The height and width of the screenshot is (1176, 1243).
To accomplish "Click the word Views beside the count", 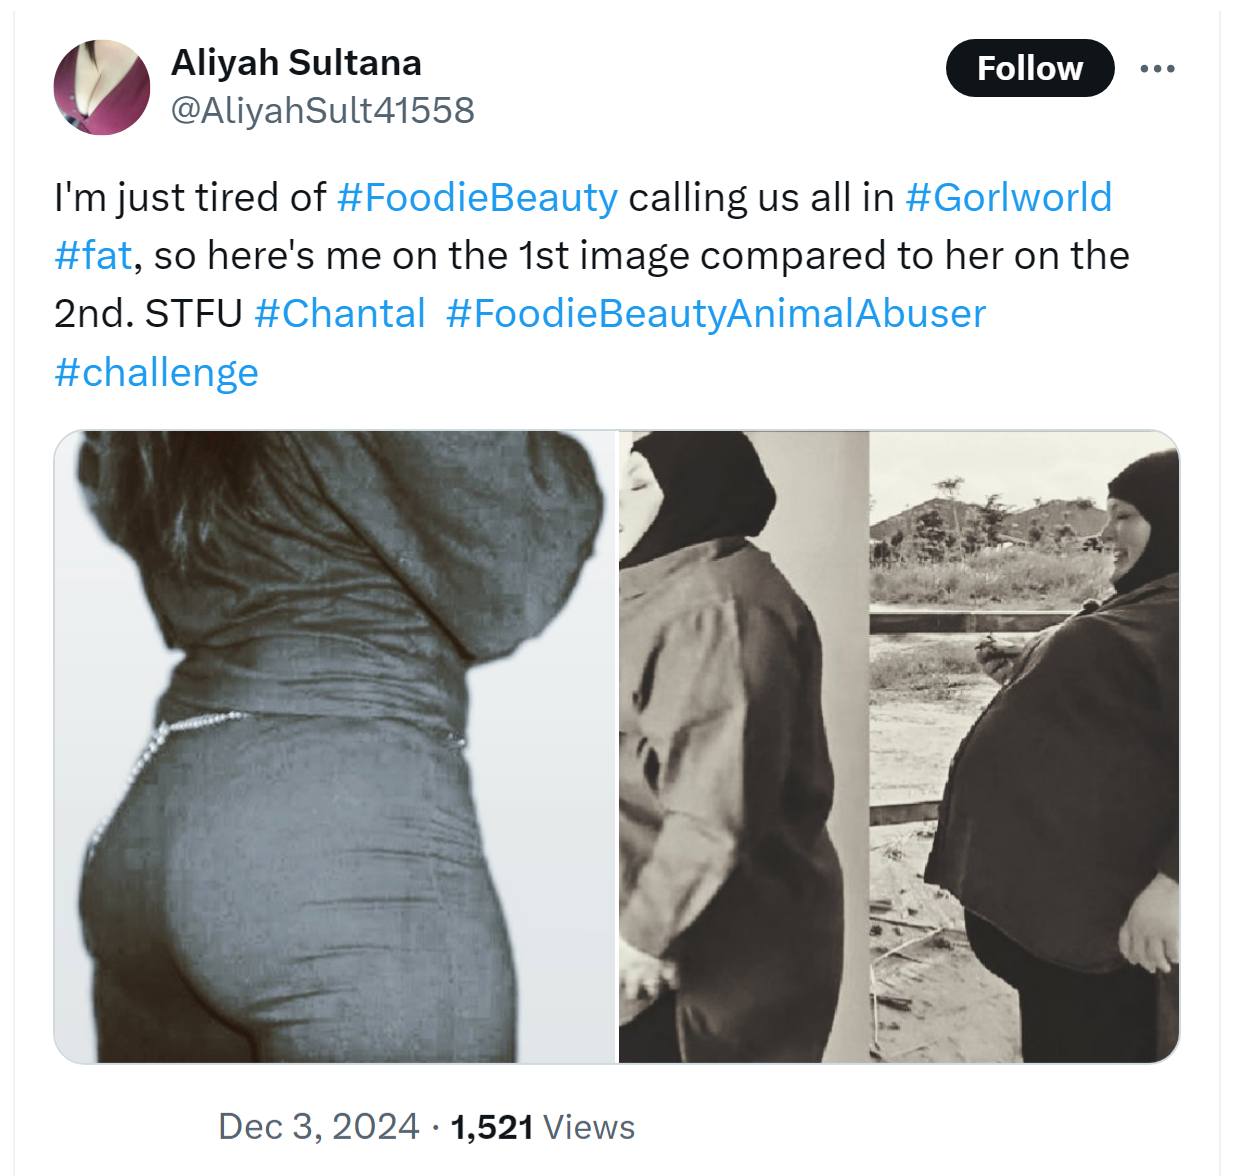I will [589, 1127].
